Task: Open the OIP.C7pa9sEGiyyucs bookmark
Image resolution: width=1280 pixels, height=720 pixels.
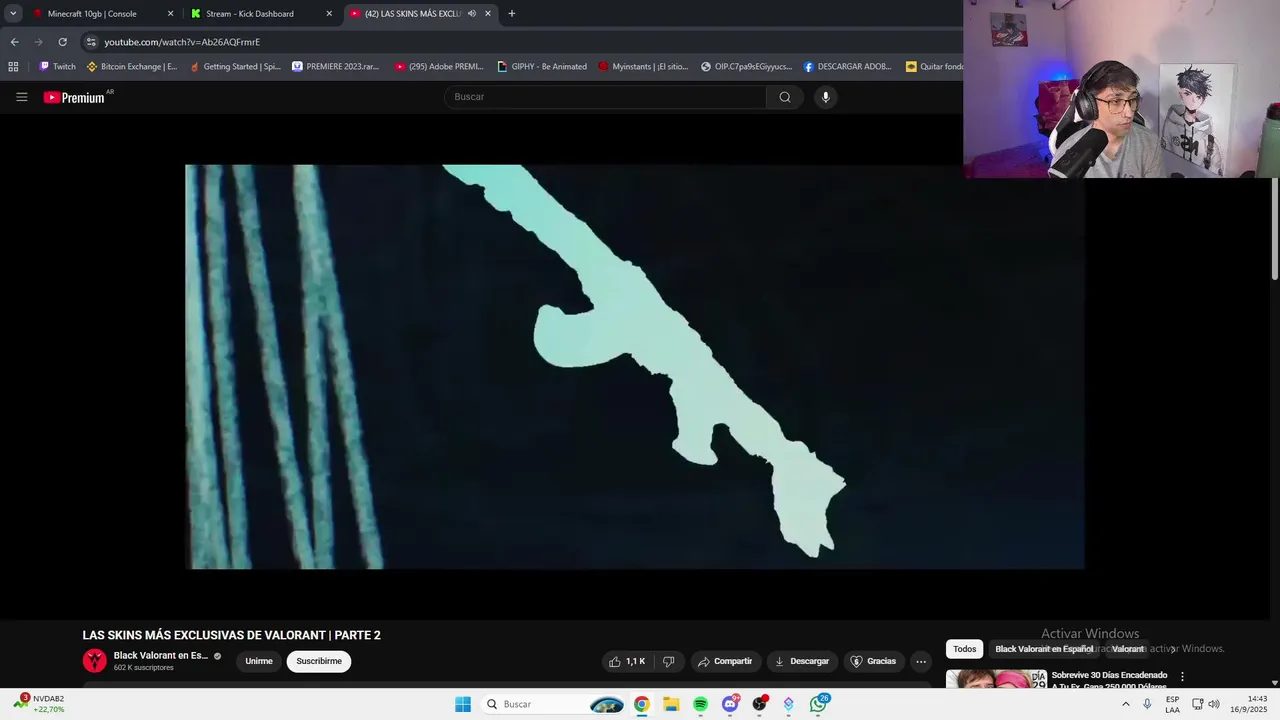Action: click(746, 67)
